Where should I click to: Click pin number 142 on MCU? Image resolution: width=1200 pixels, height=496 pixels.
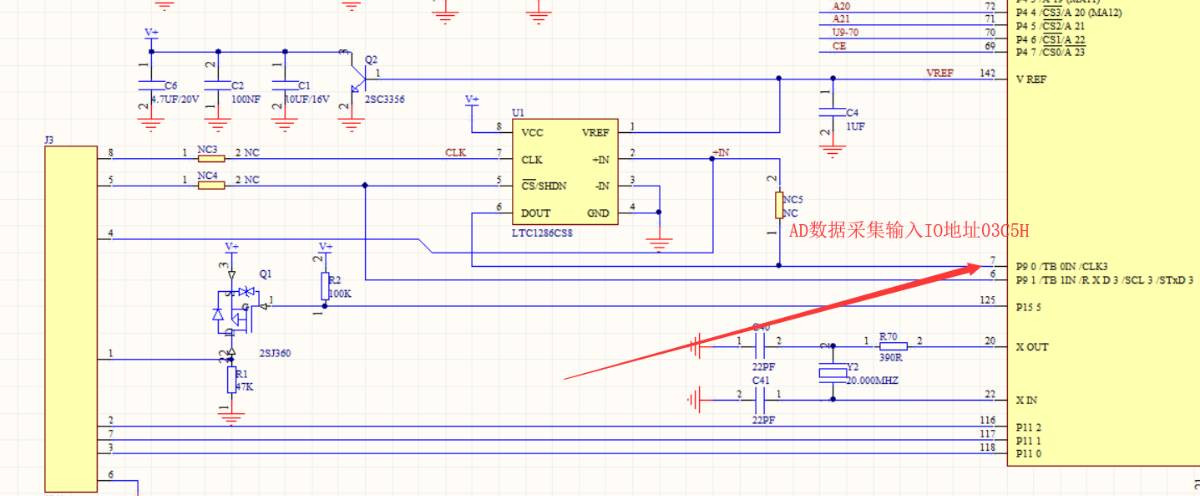(x=987, y=74)
